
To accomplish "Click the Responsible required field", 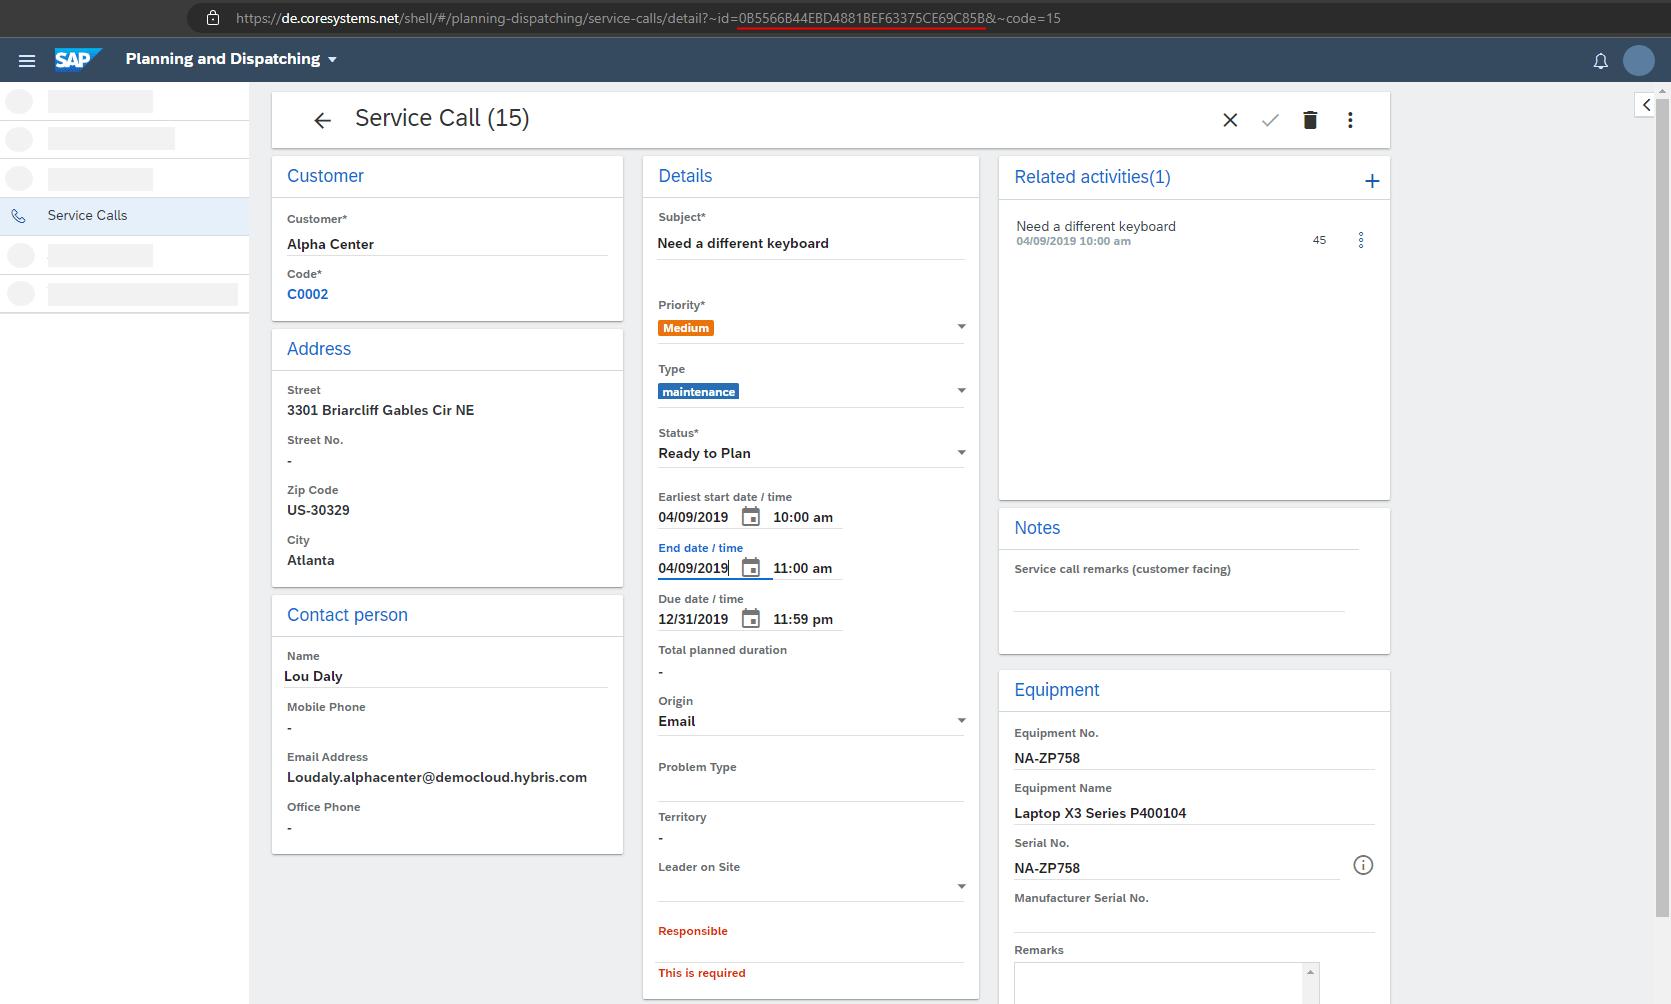I will coord(811,951).
